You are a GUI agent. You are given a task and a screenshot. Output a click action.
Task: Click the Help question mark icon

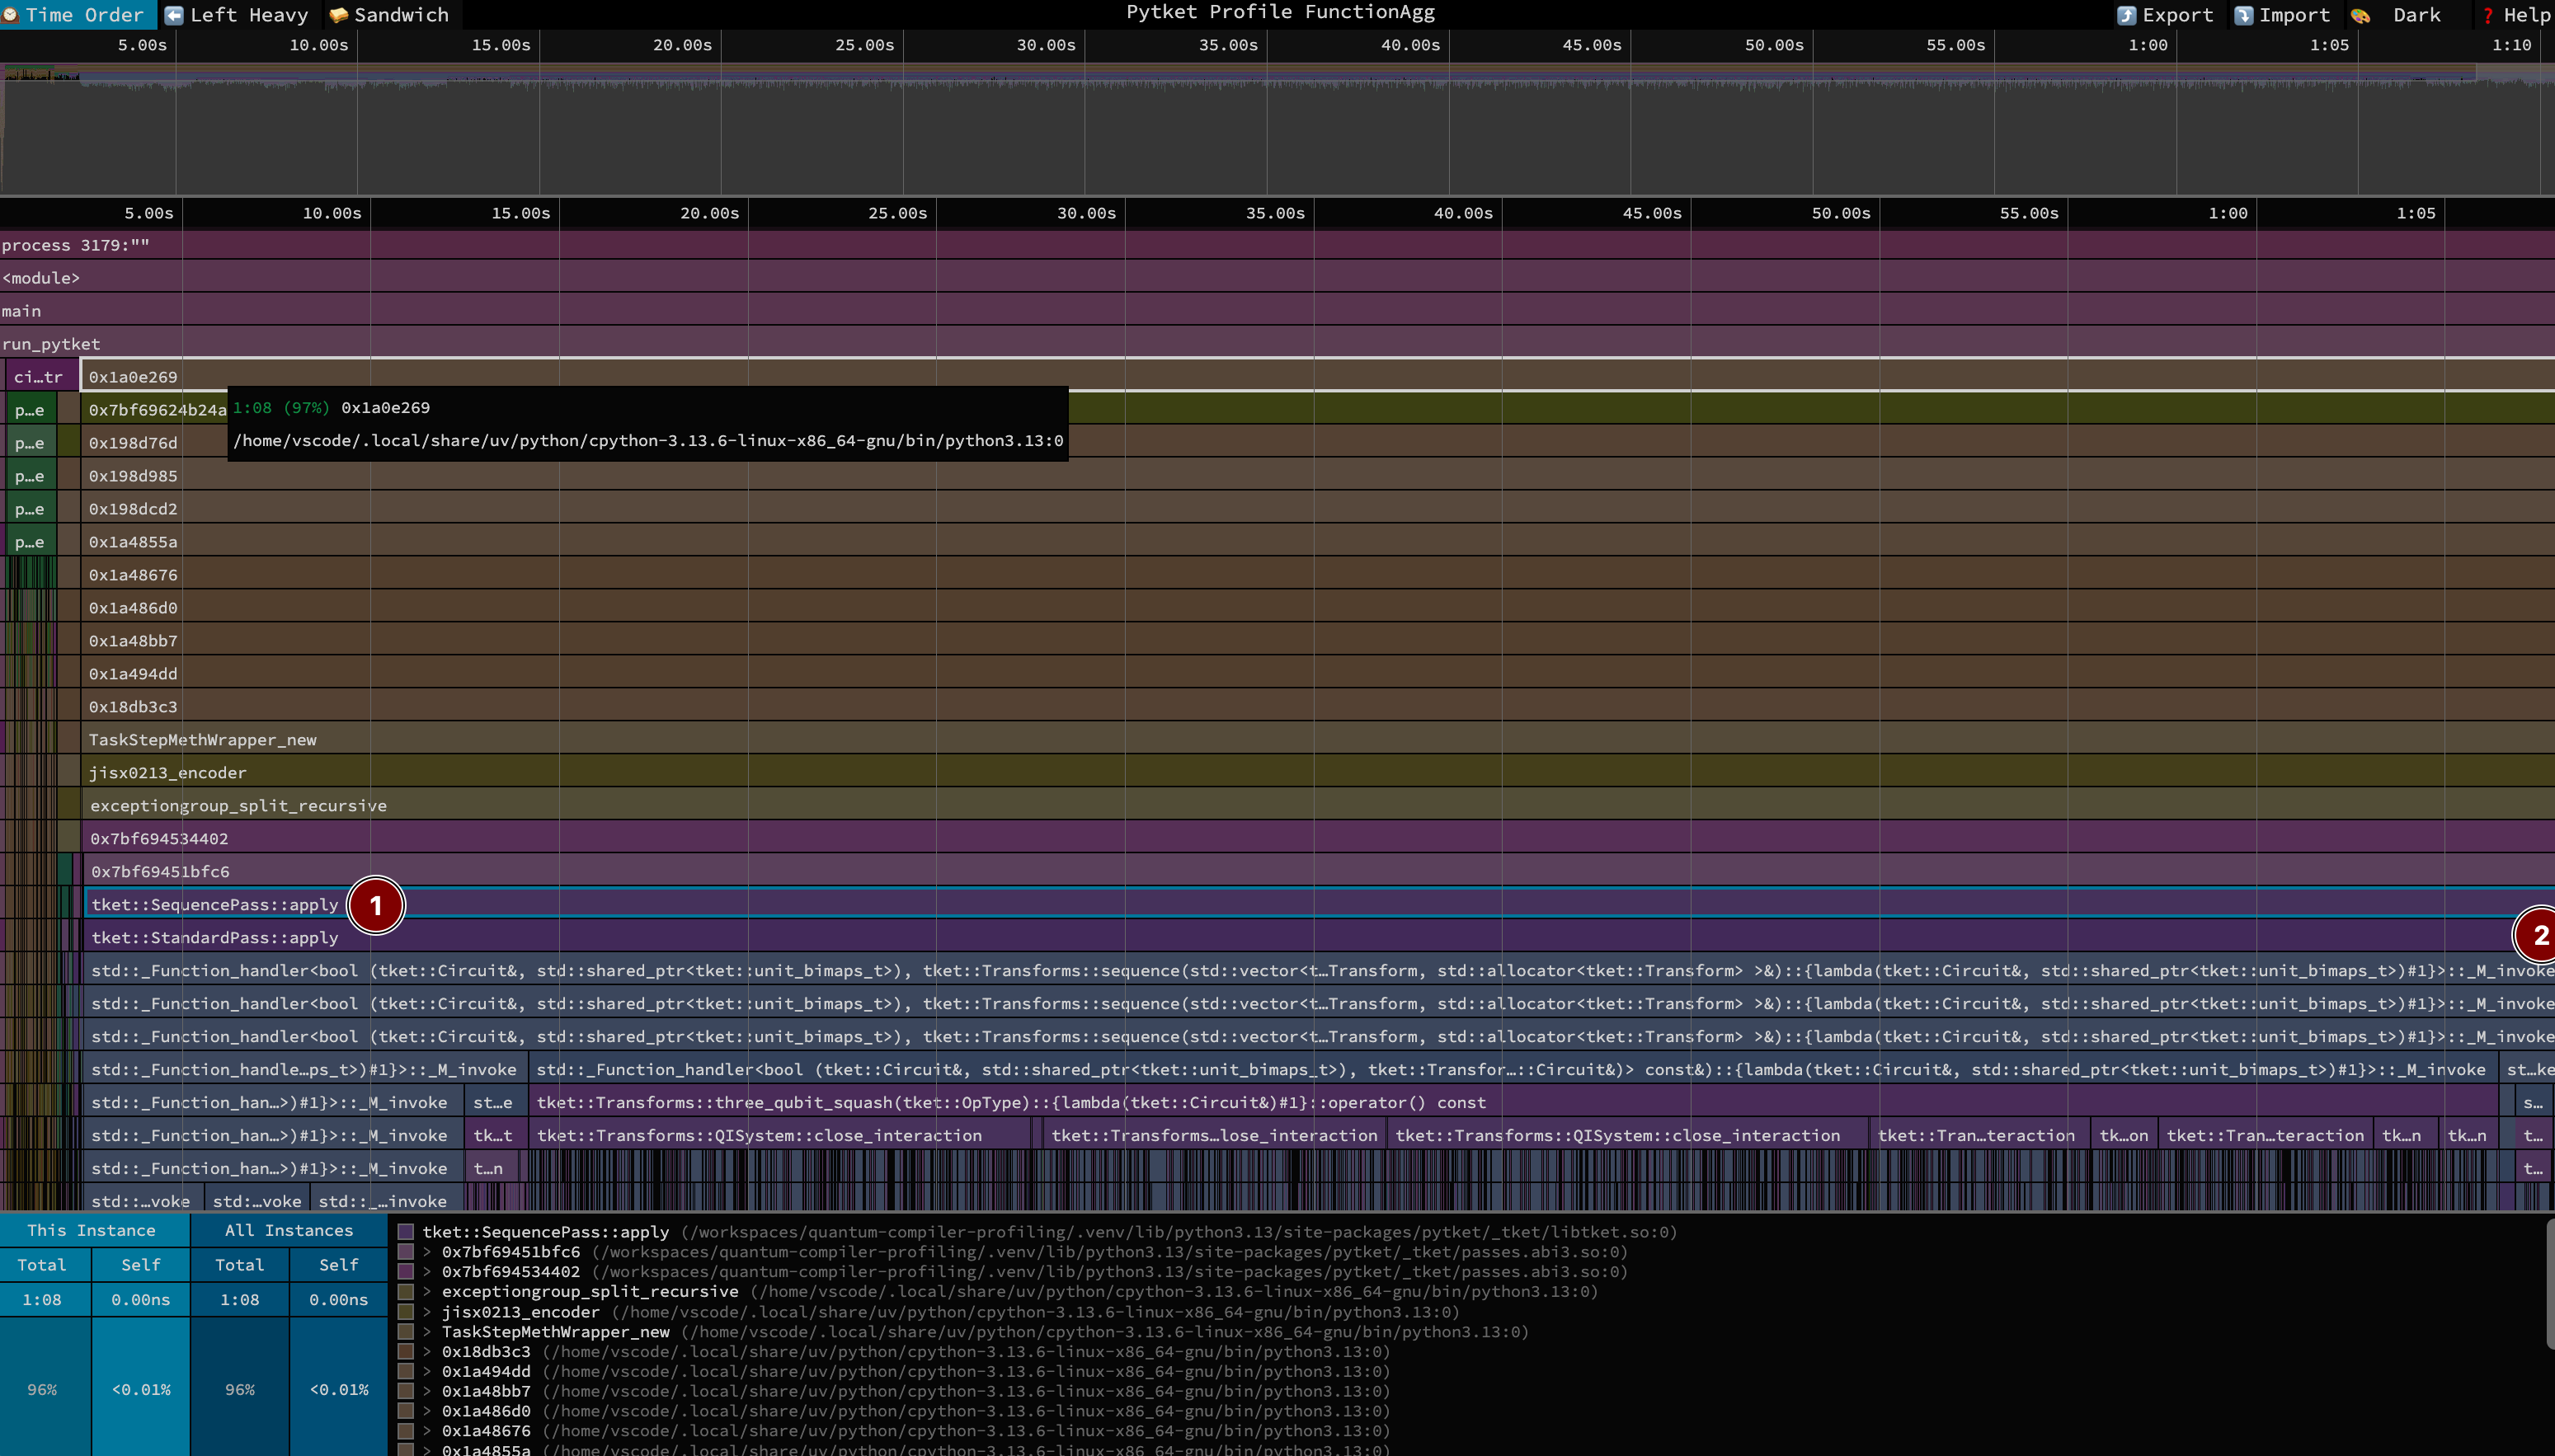point(2487,15)
